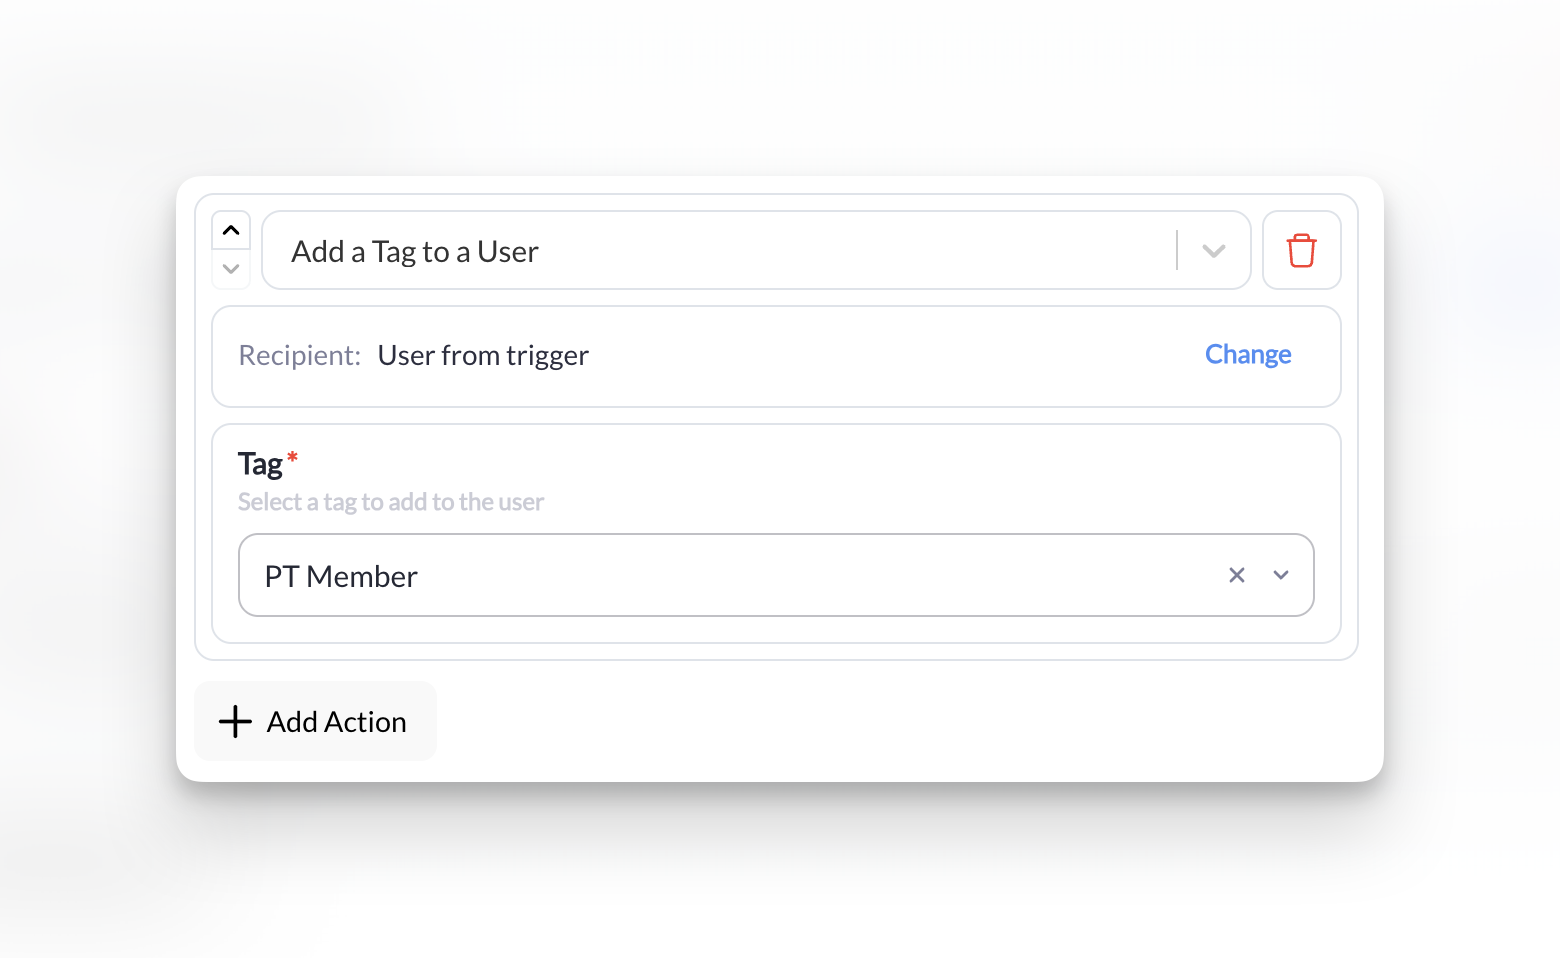Viewport: 1560px width, 958px height.
Task: Click the Change link for Recipient
Action: 1247,355
